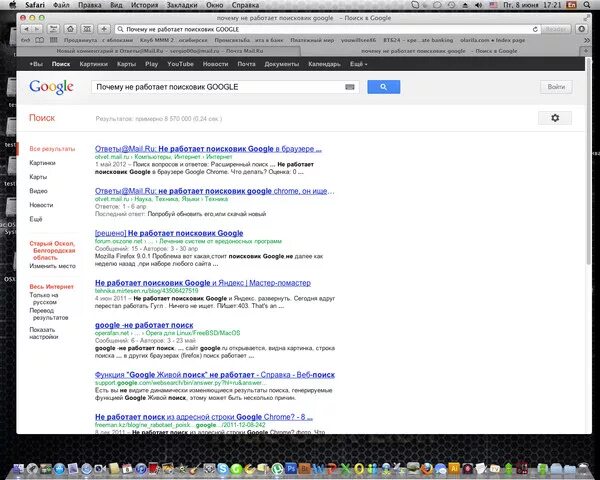Open Time Machine icon in menu bar
Image resolution: width=600 pixels, height=480 pixels.
[452, 5]
